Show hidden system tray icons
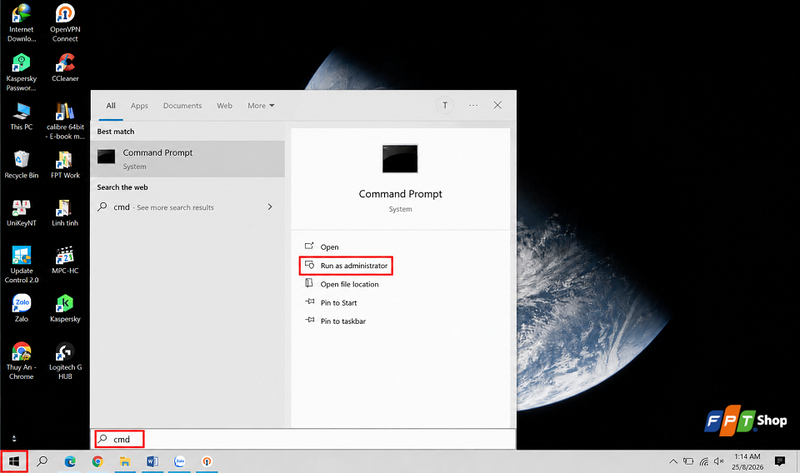Screen dimensions: 800x473 tap(673, 461)
